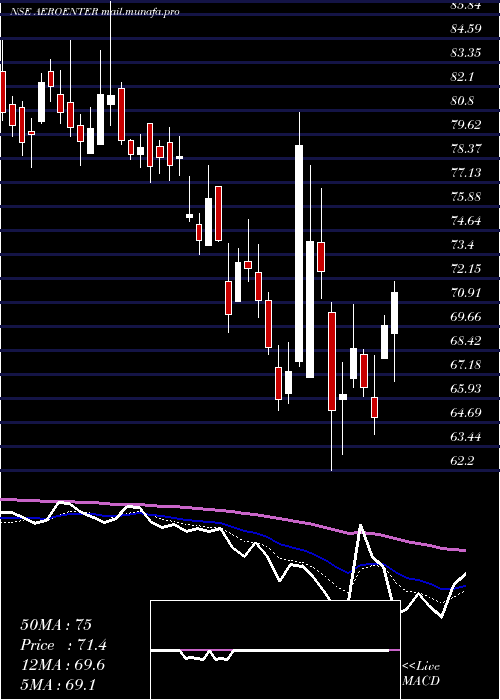Viewport: 500px width, 700px height.
Task: Click the 63.44 price axis label
Action: coord(466,437)
